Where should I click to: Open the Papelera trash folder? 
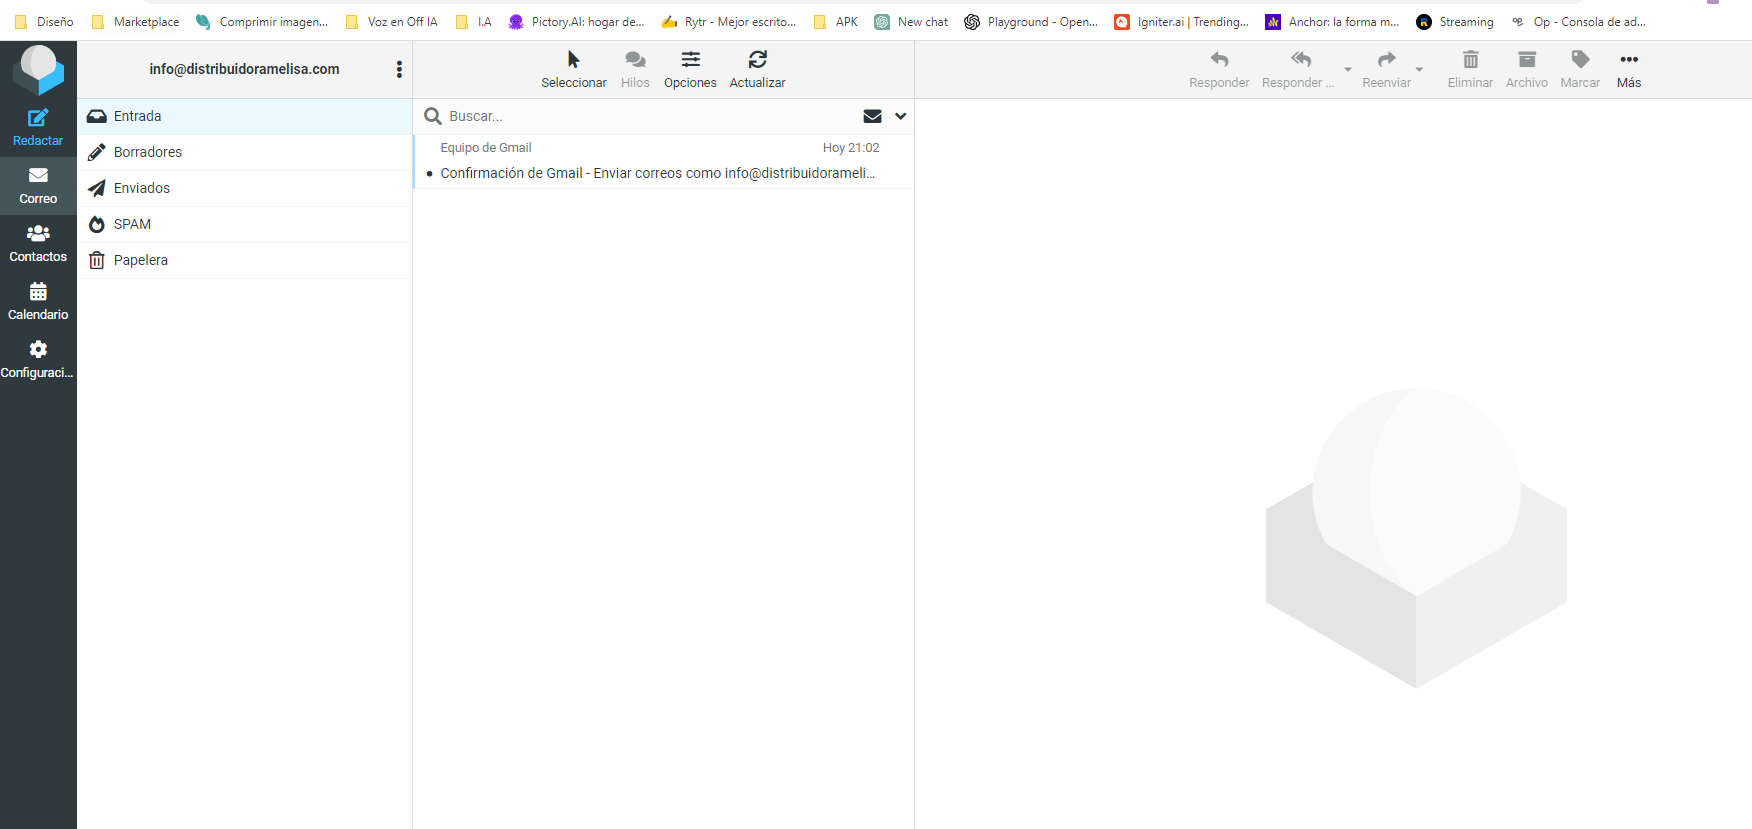245,260
